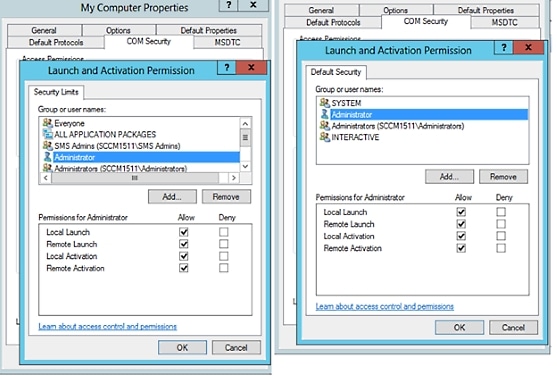Toggle Allow Remote Launch in Default Security dialog

(x=461, y=224)
